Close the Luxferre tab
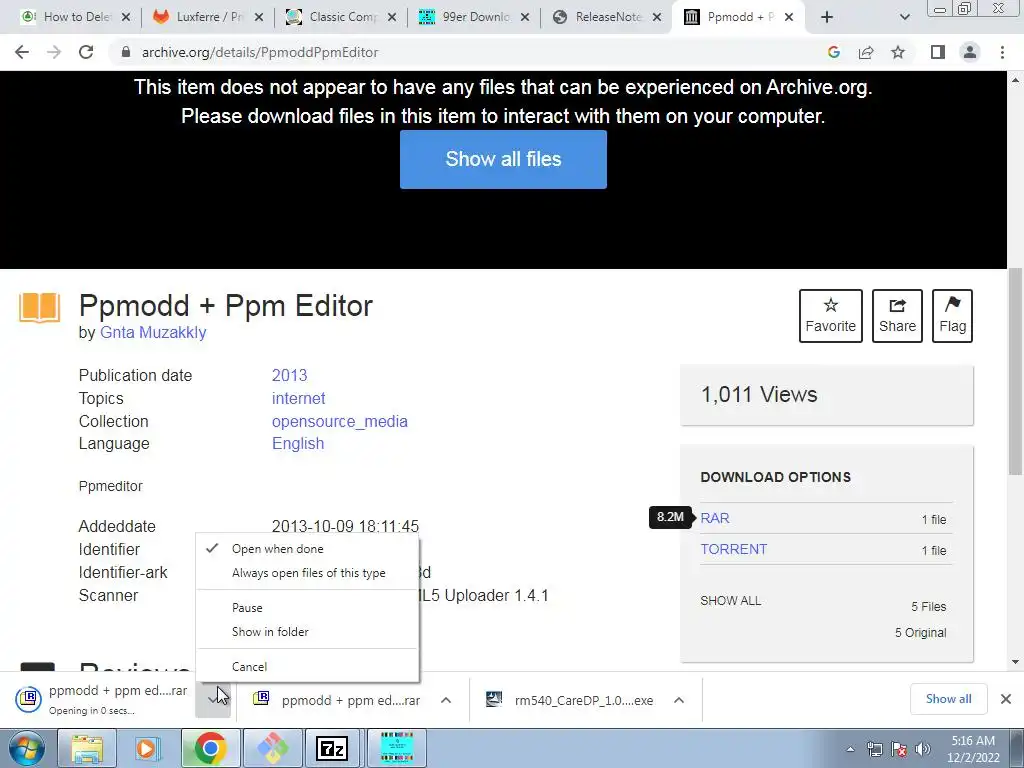 pyautogui.click(x=259, y=18)
